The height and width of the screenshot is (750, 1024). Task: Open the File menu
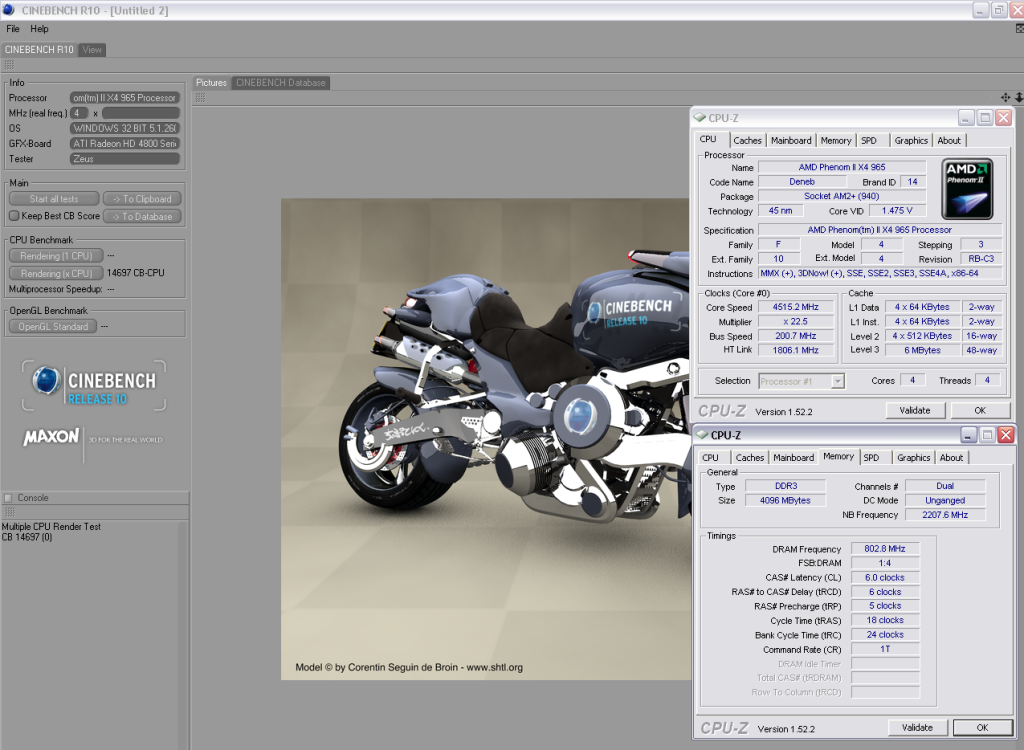(x=13, y=29)
